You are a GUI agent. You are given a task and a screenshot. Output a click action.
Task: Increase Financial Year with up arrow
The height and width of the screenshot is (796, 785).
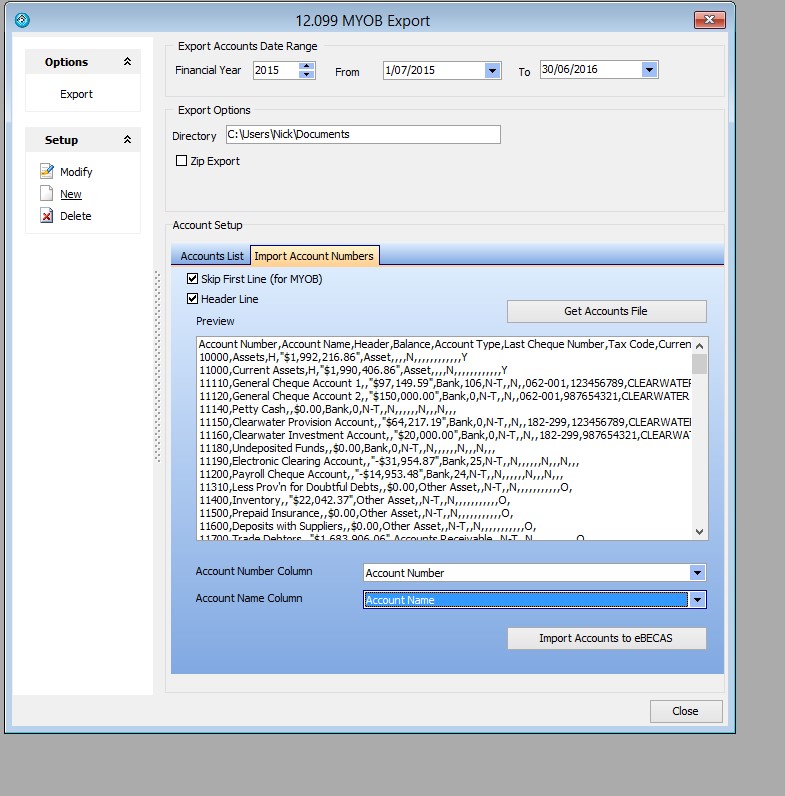click(308, 66)
